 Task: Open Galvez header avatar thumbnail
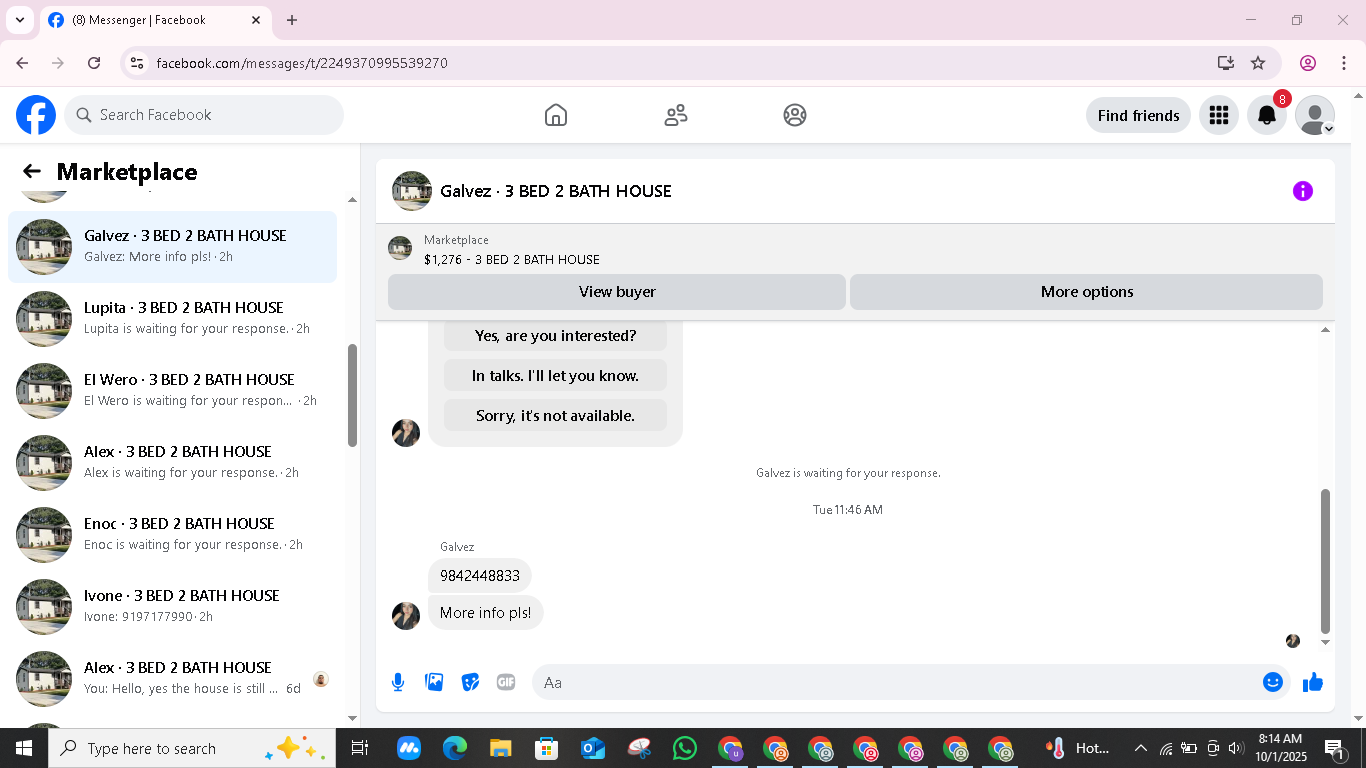[x=411, y=191]
